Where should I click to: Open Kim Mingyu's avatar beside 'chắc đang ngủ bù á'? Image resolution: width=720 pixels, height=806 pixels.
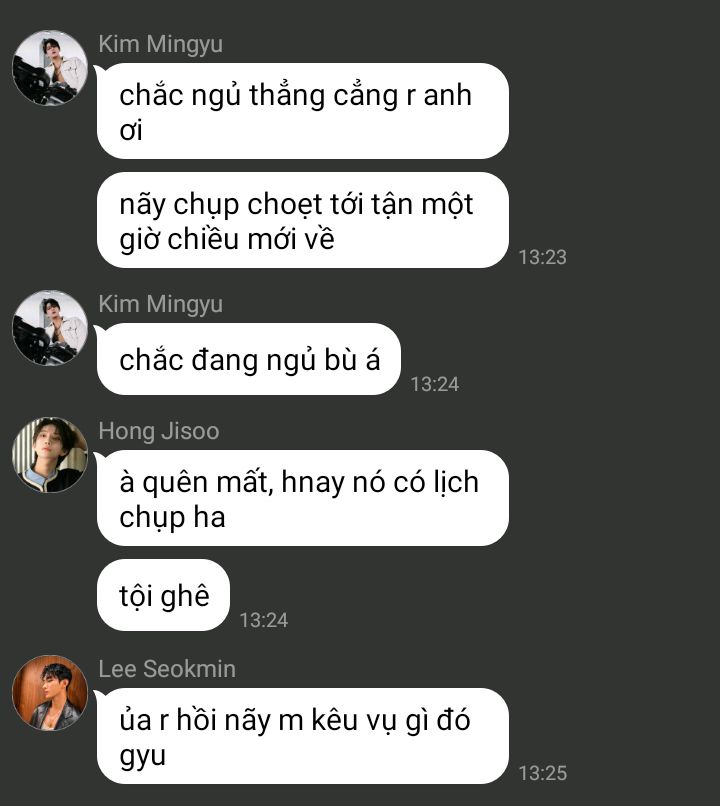coord(50,327)
